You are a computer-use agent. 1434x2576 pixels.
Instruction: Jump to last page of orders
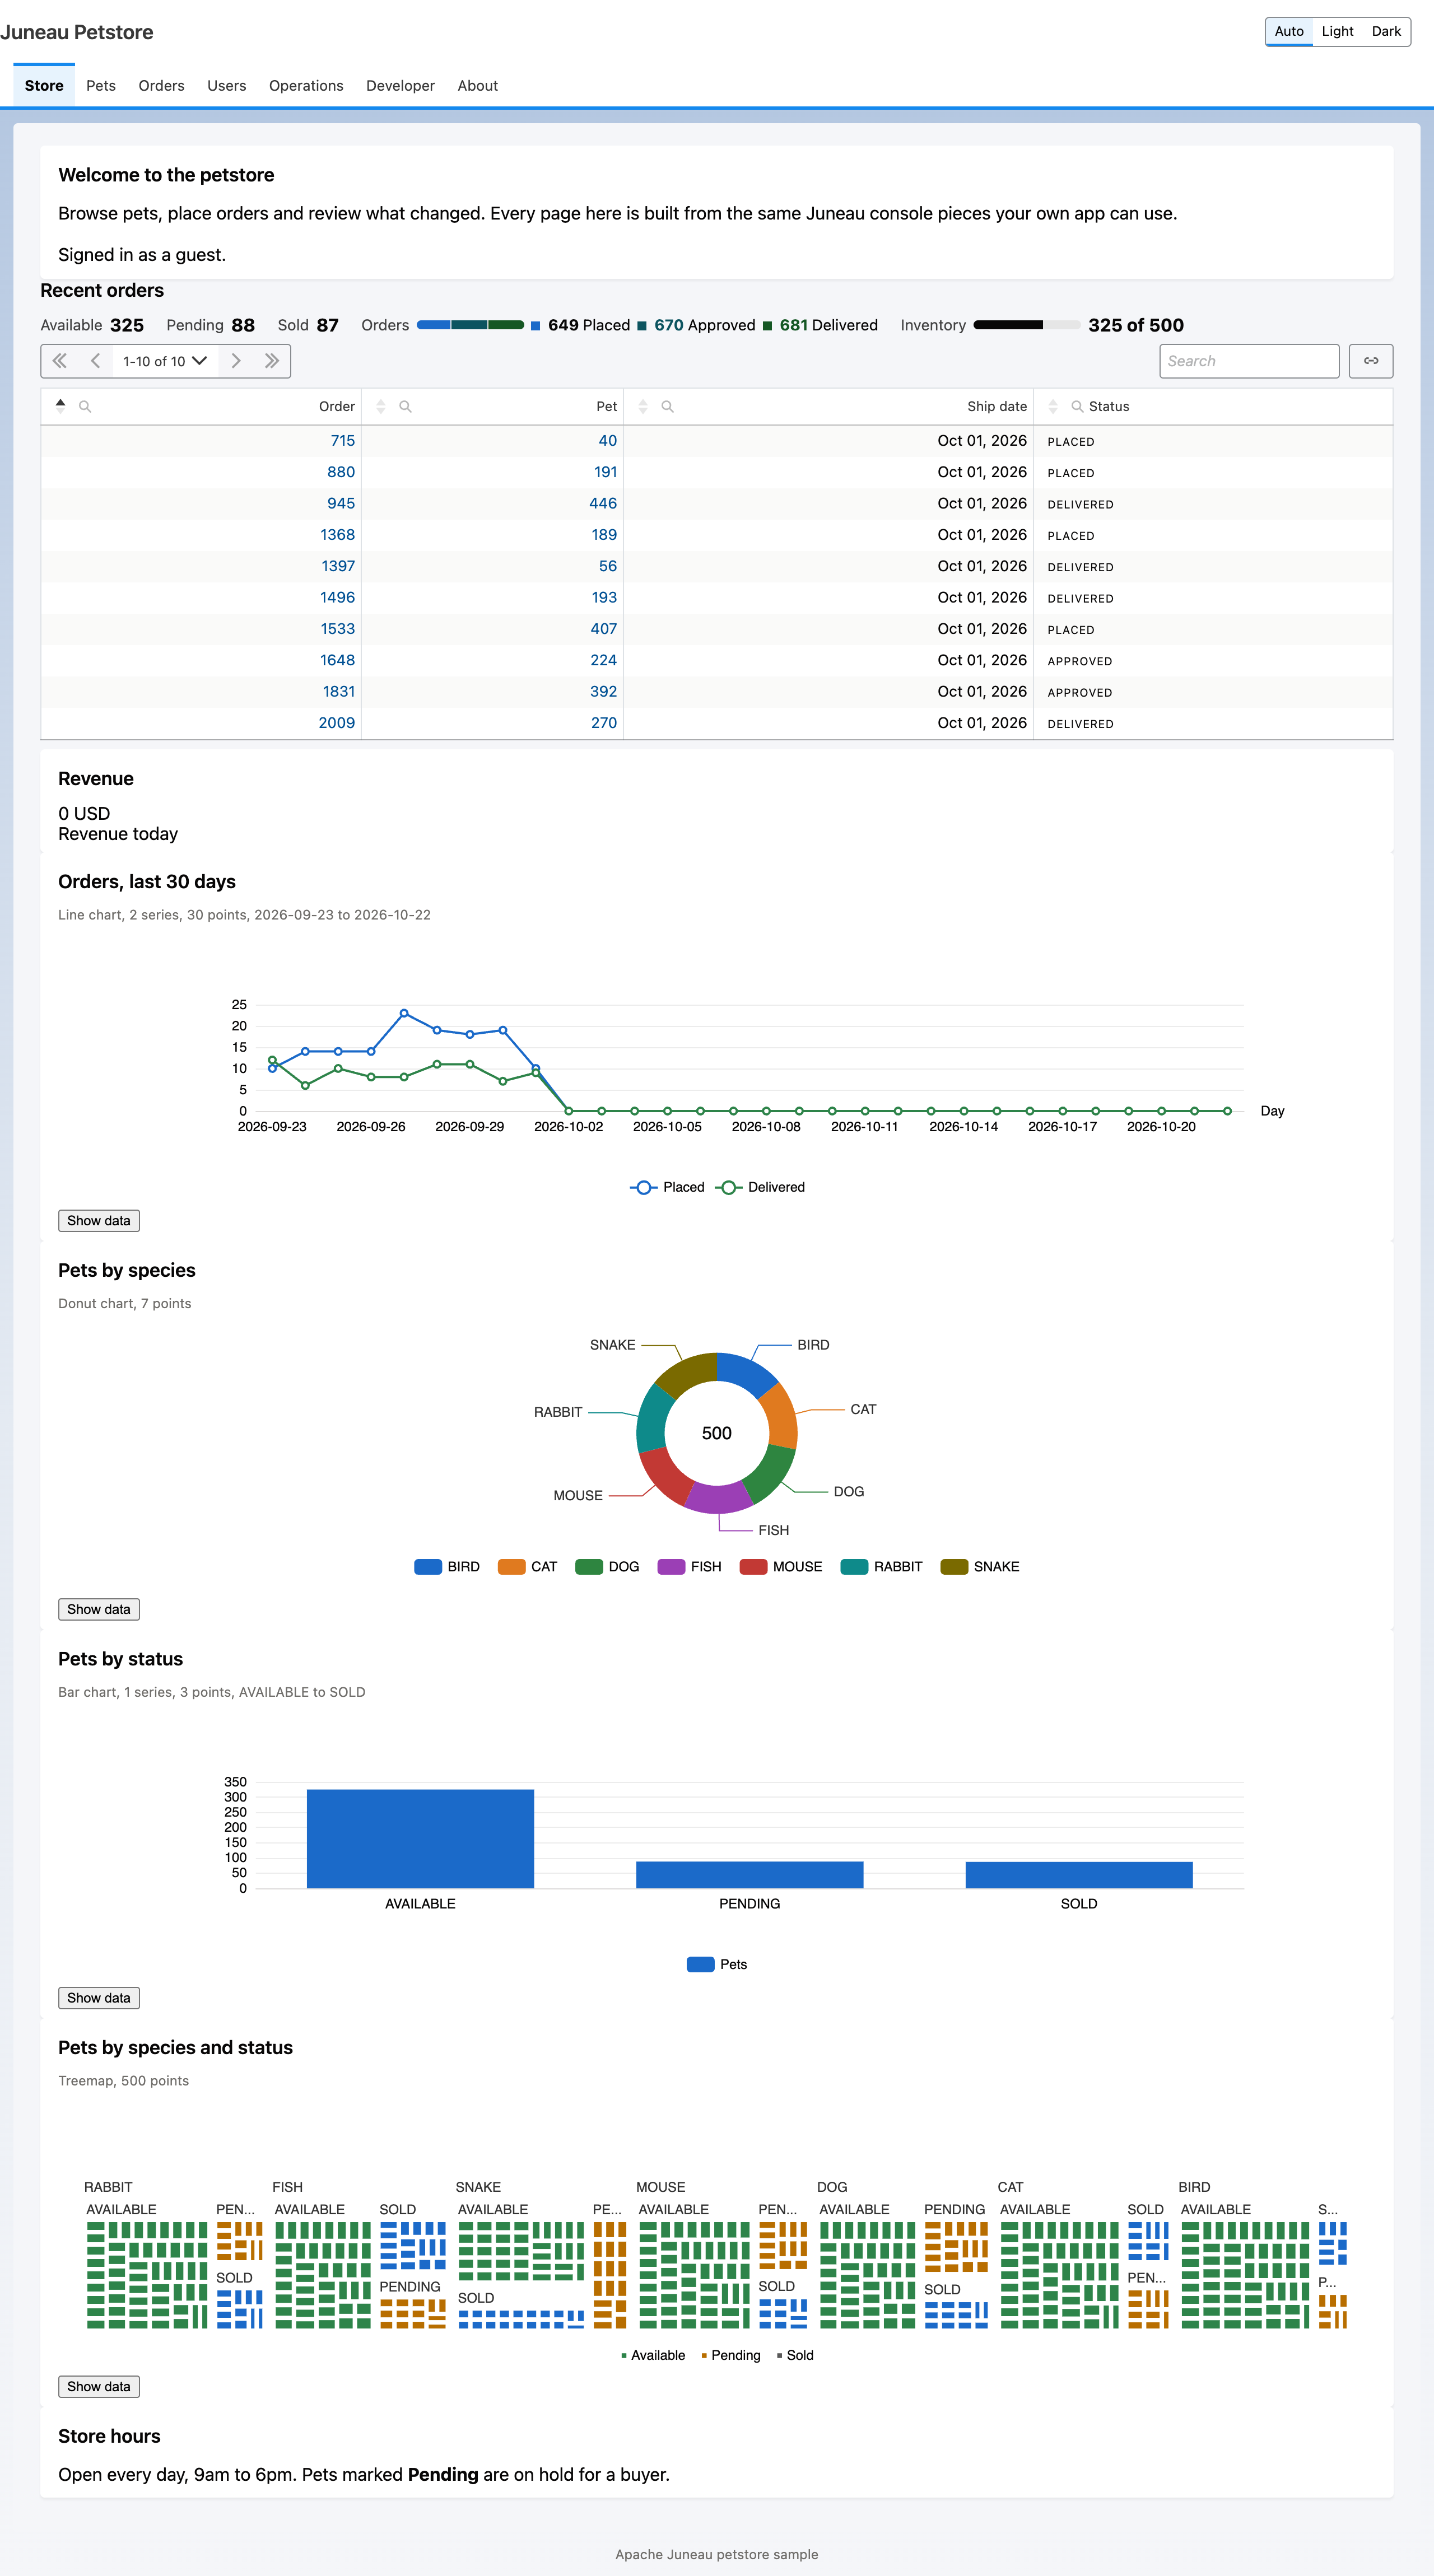click(x=271, y=361)
